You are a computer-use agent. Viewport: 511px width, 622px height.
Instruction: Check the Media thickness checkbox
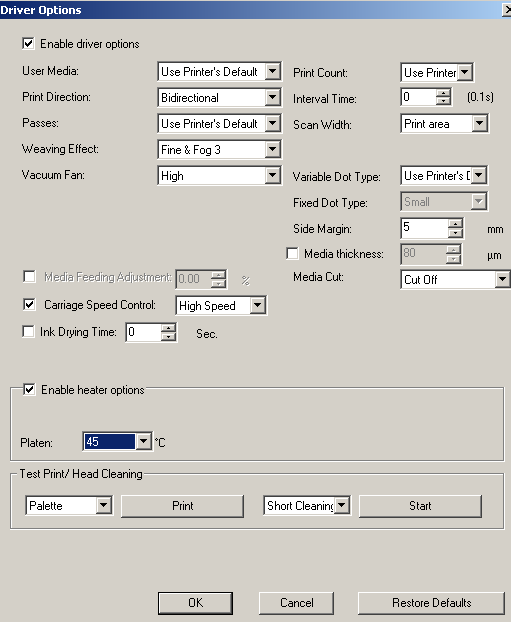point(292,253)
